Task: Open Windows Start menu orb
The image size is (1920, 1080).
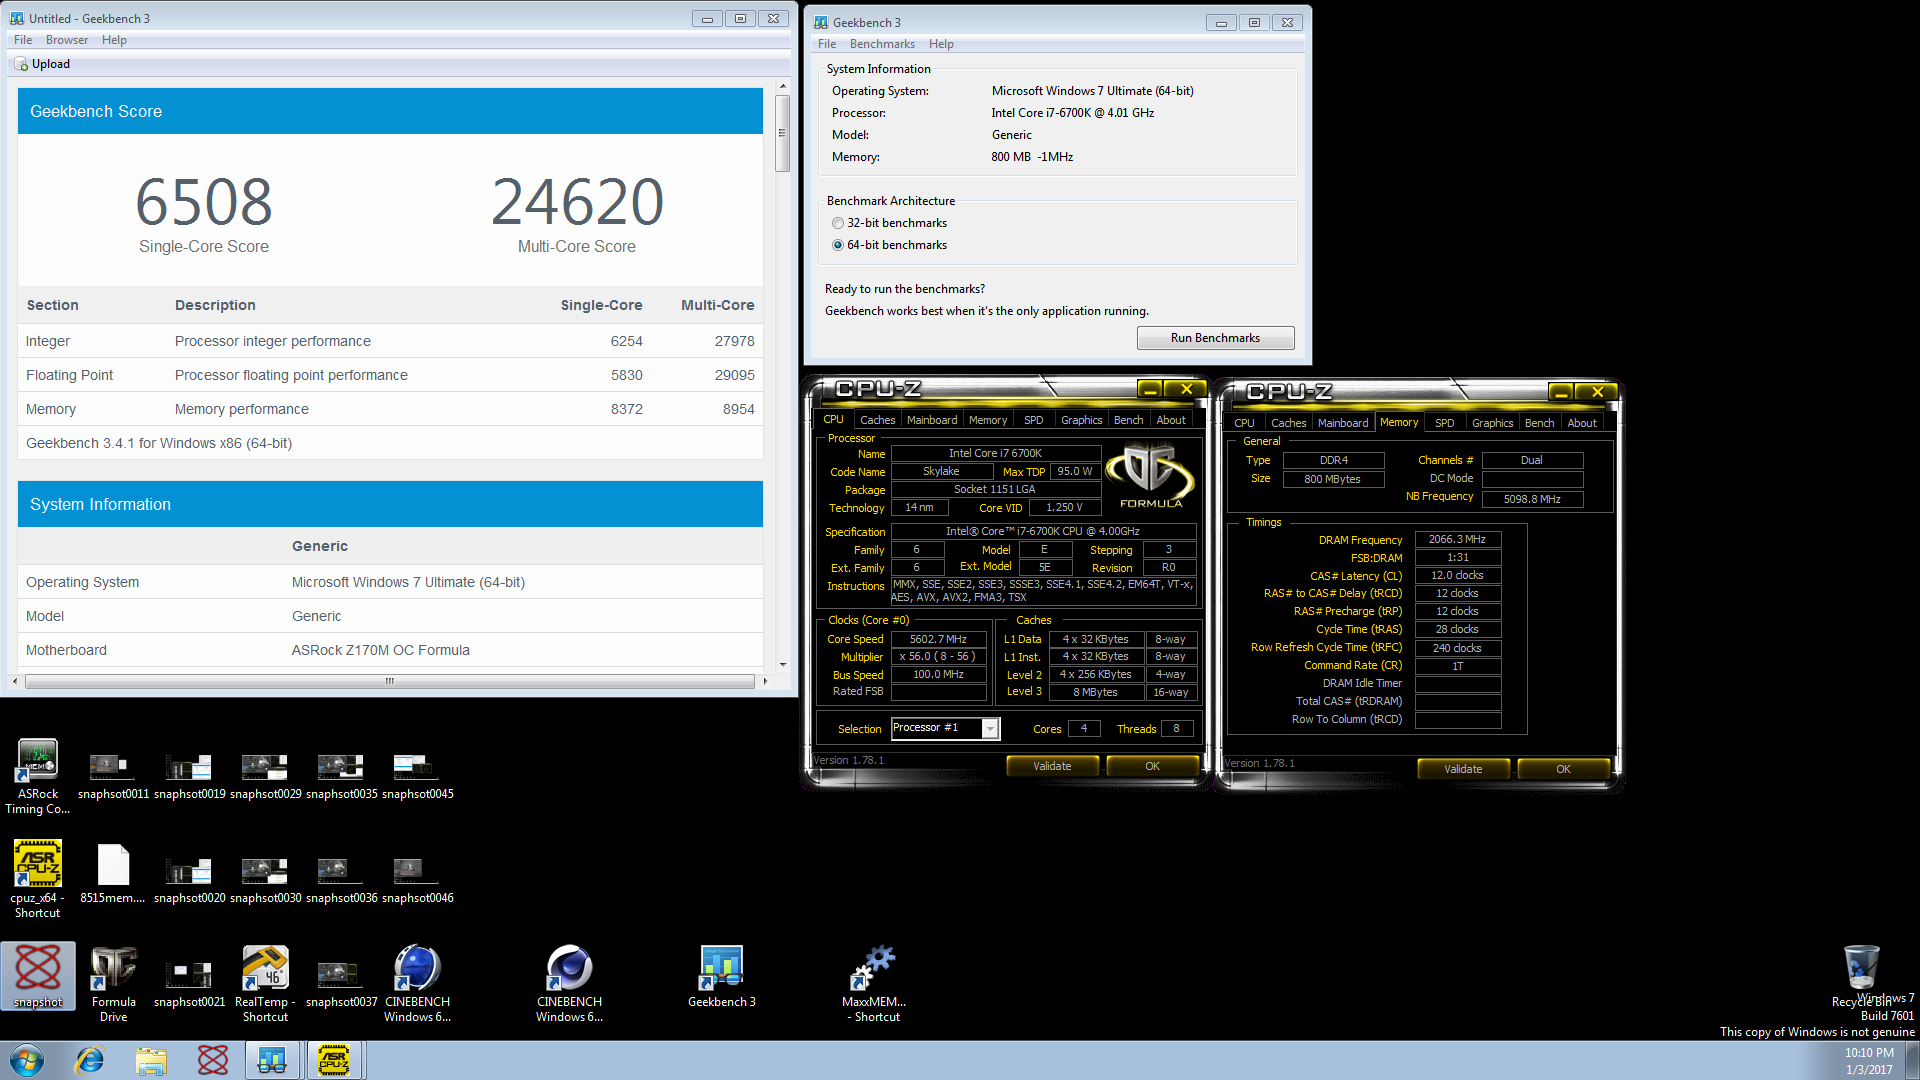Action: coord(27,1060)
